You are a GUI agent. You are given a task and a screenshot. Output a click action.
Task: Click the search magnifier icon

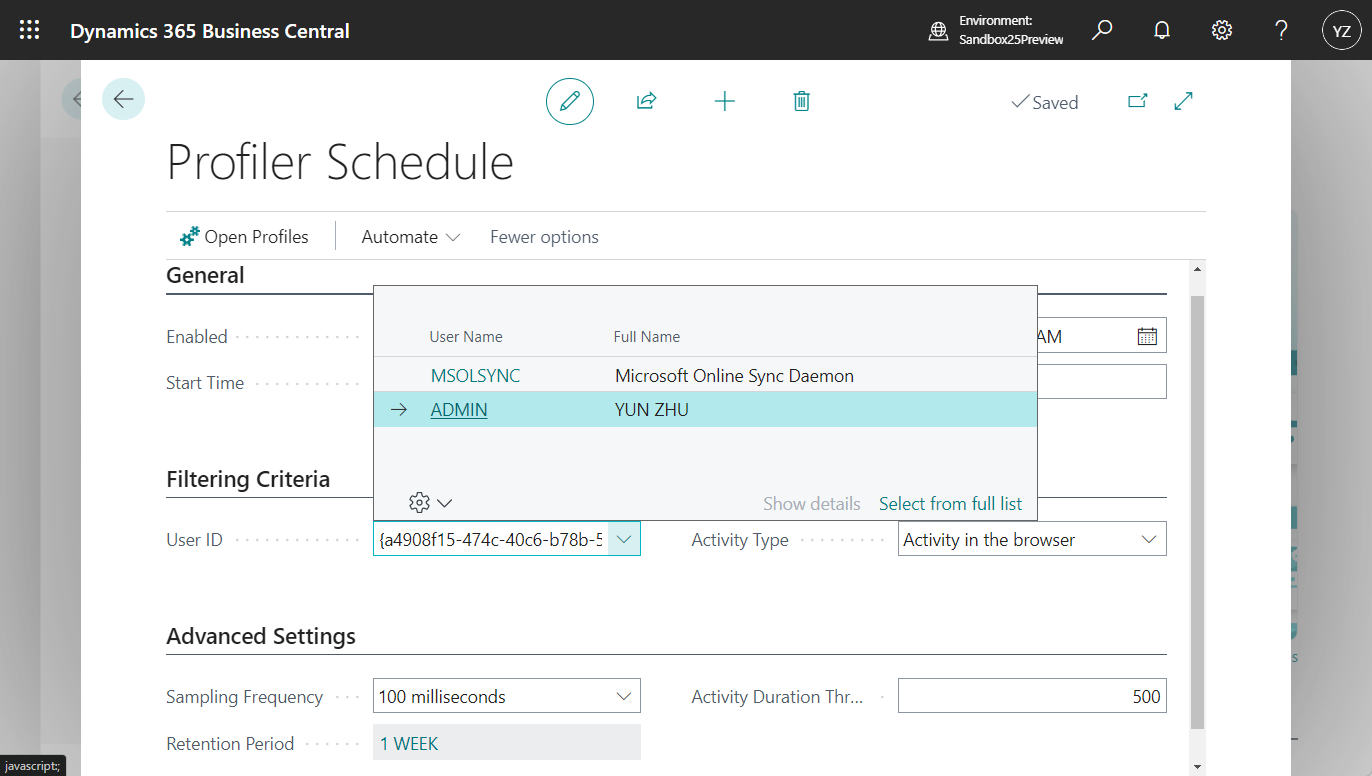[1102, 30]
